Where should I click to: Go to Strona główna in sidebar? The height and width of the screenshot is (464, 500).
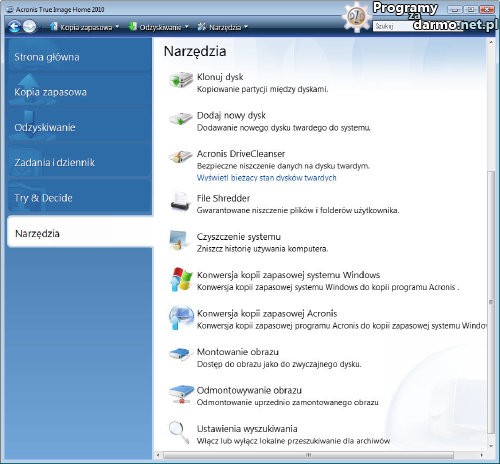pos(79,56)
